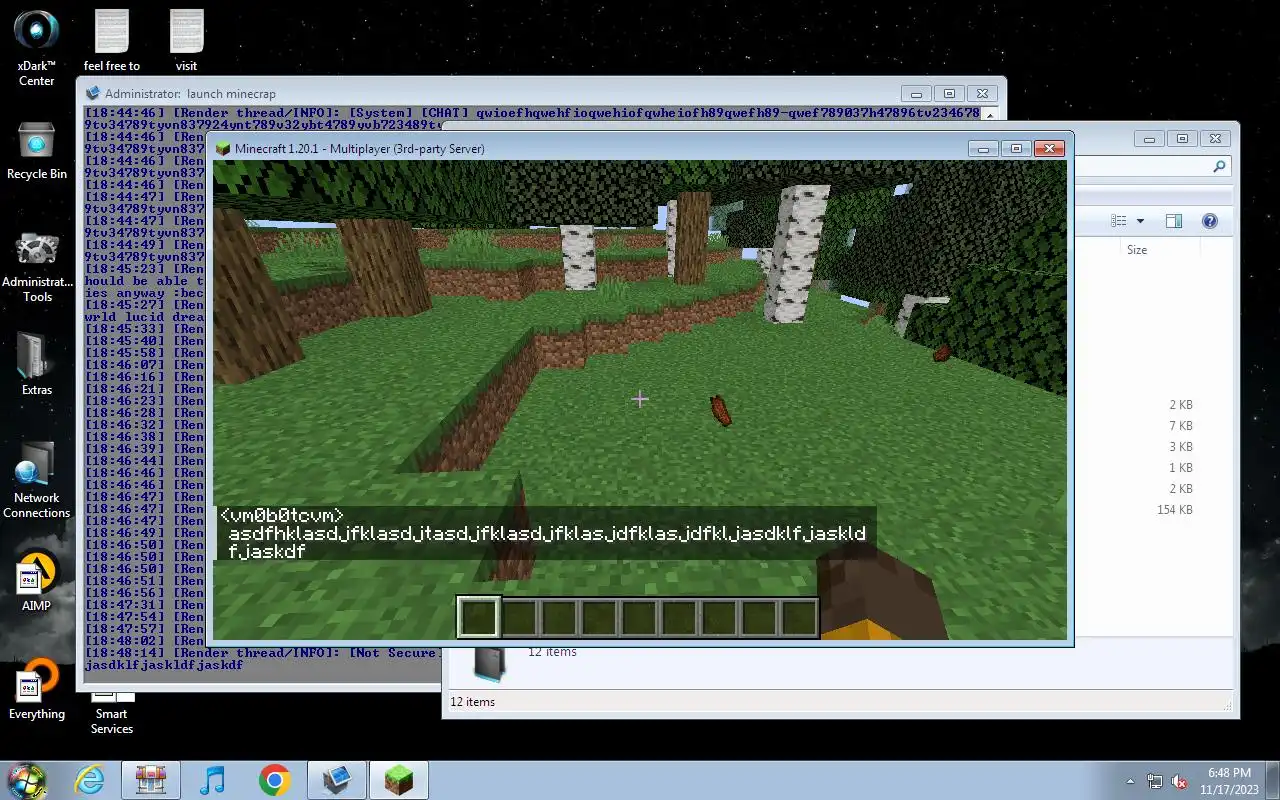Toggle the Explorer preview pane button
1280x800 pixels.
1174,221
